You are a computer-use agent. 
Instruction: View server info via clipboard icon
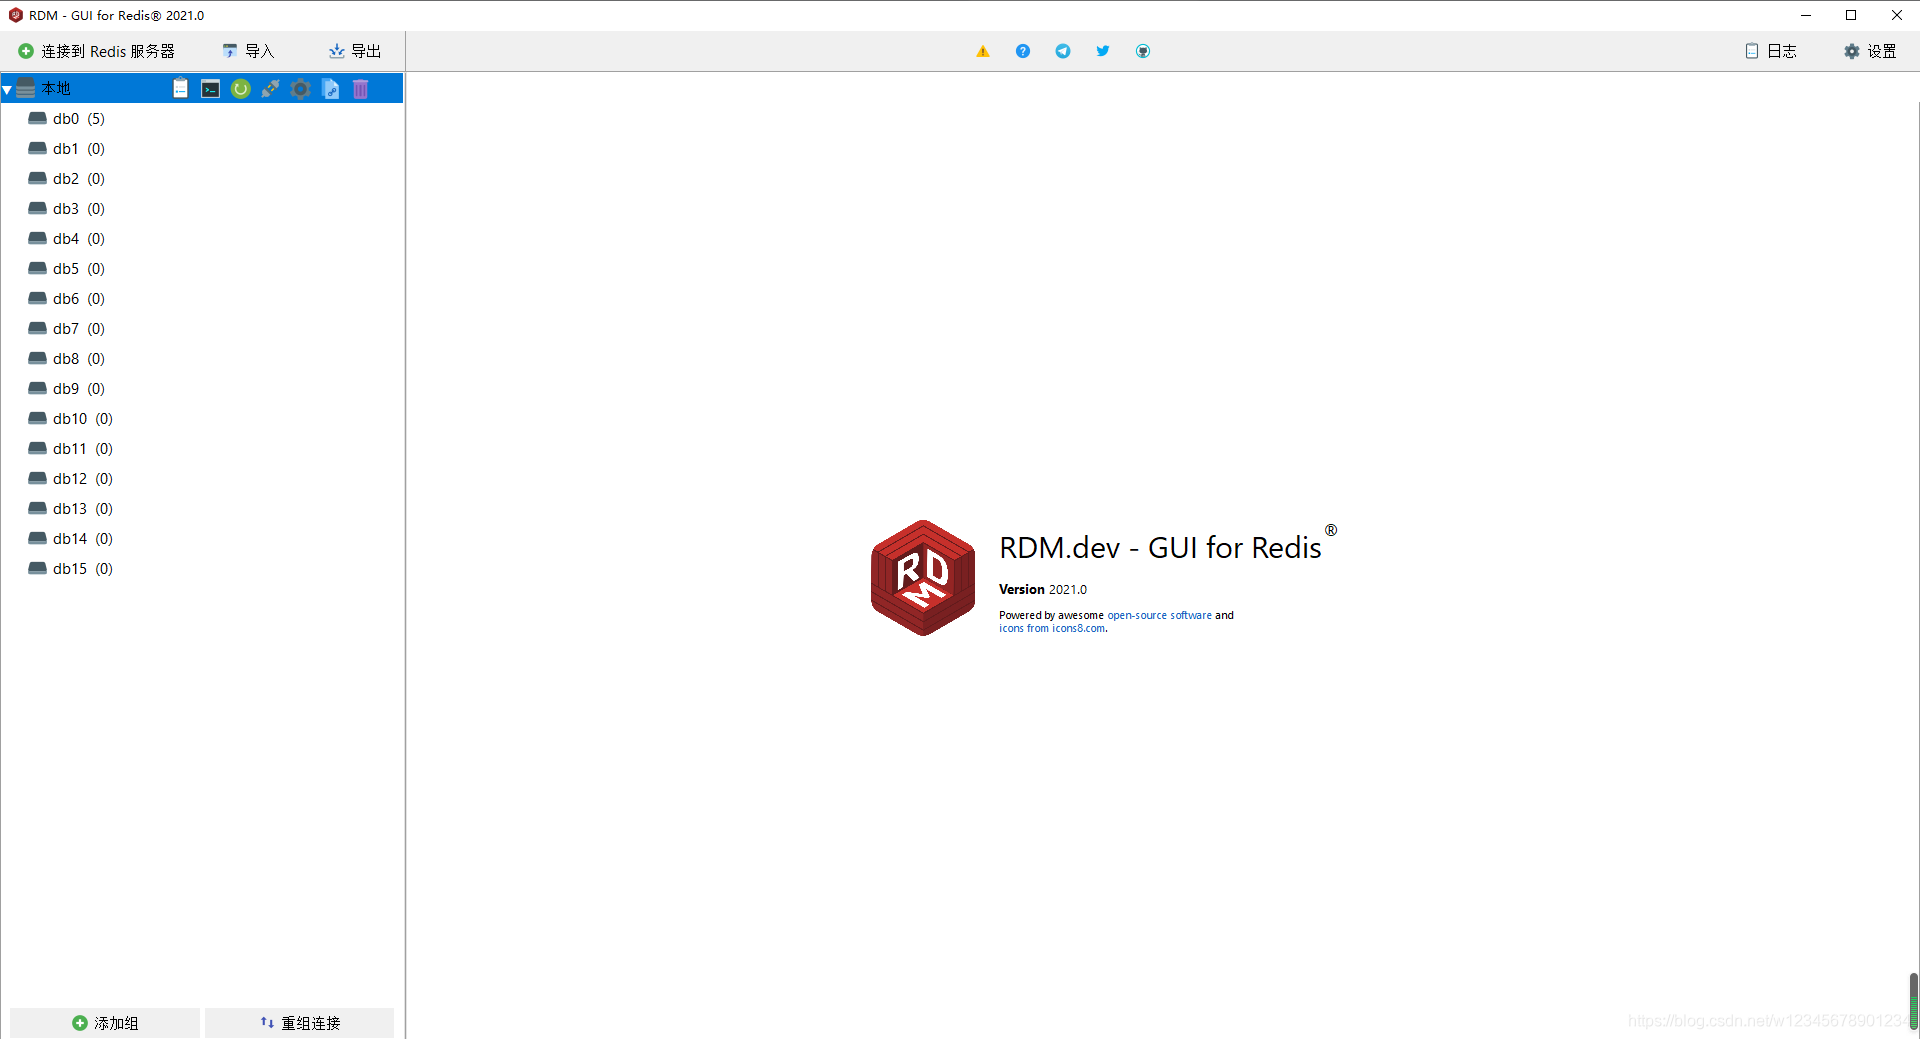pos(180,88)
